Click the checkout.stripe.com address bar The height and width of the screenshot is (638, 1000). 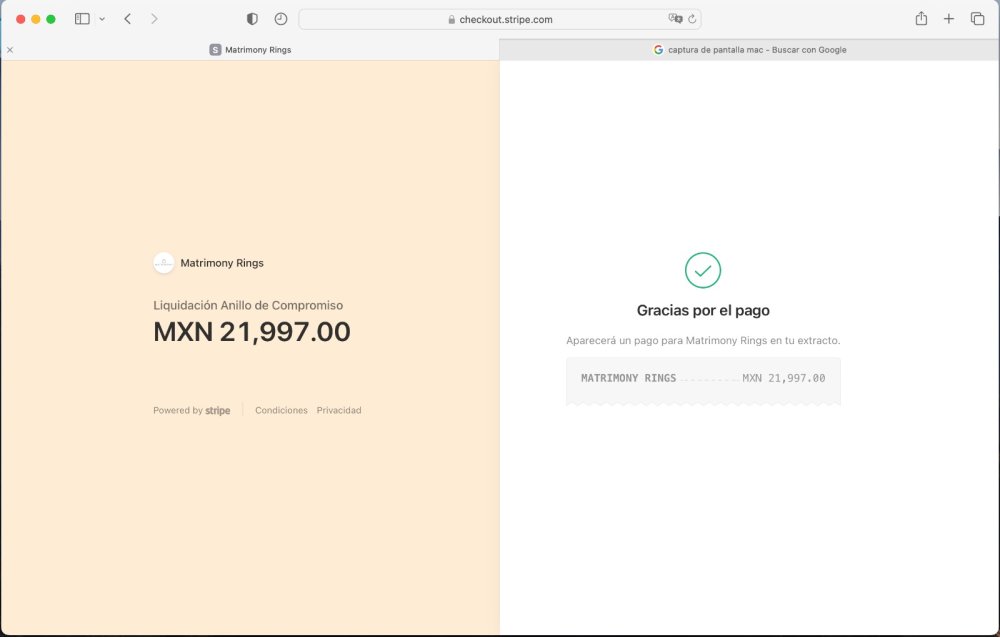(x=499, y=19)
